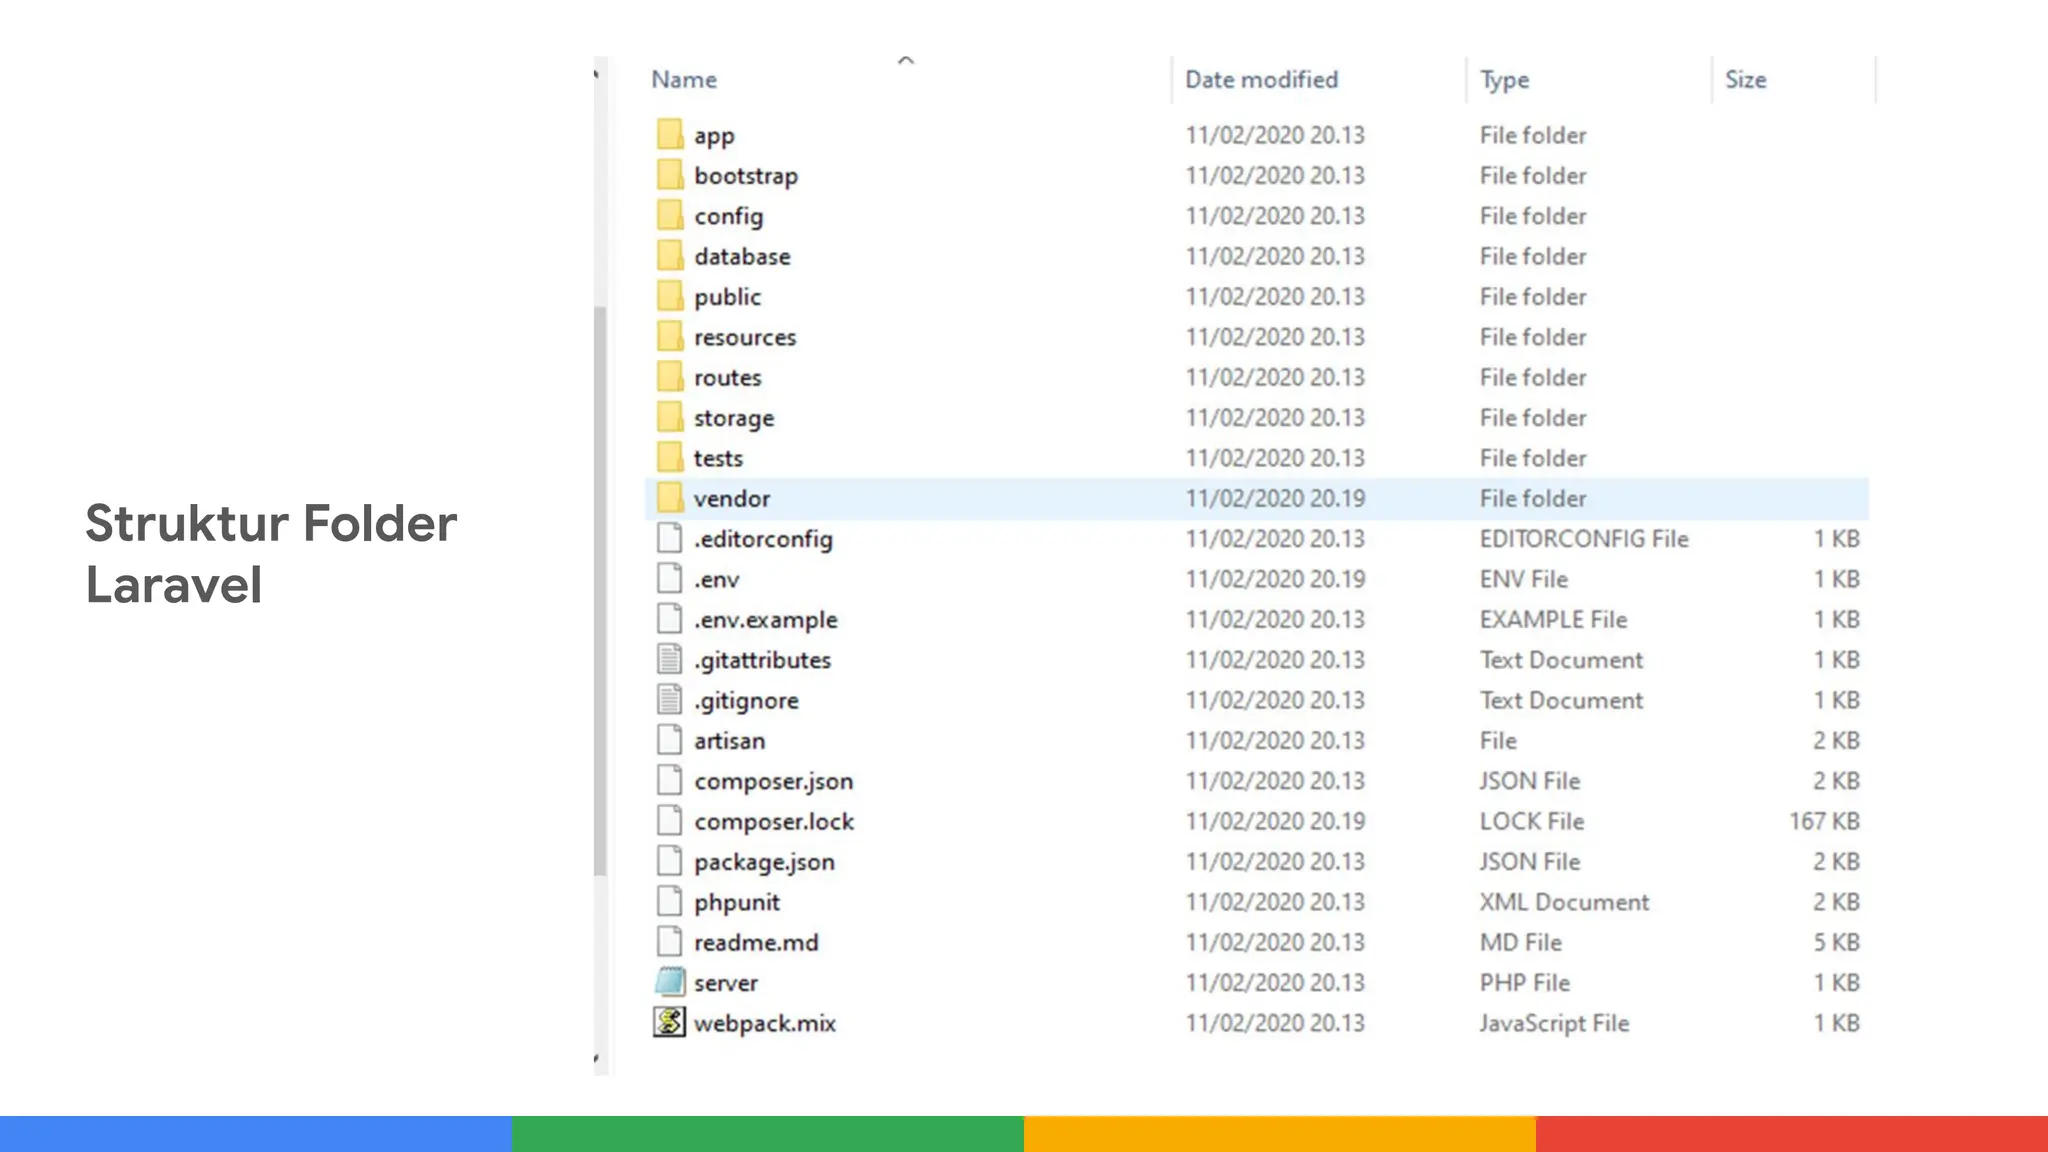Select the file name '.gitattributes'
Viewport: 2048px width, 1152px height.
pyautogui.click(x=762, y=660)
